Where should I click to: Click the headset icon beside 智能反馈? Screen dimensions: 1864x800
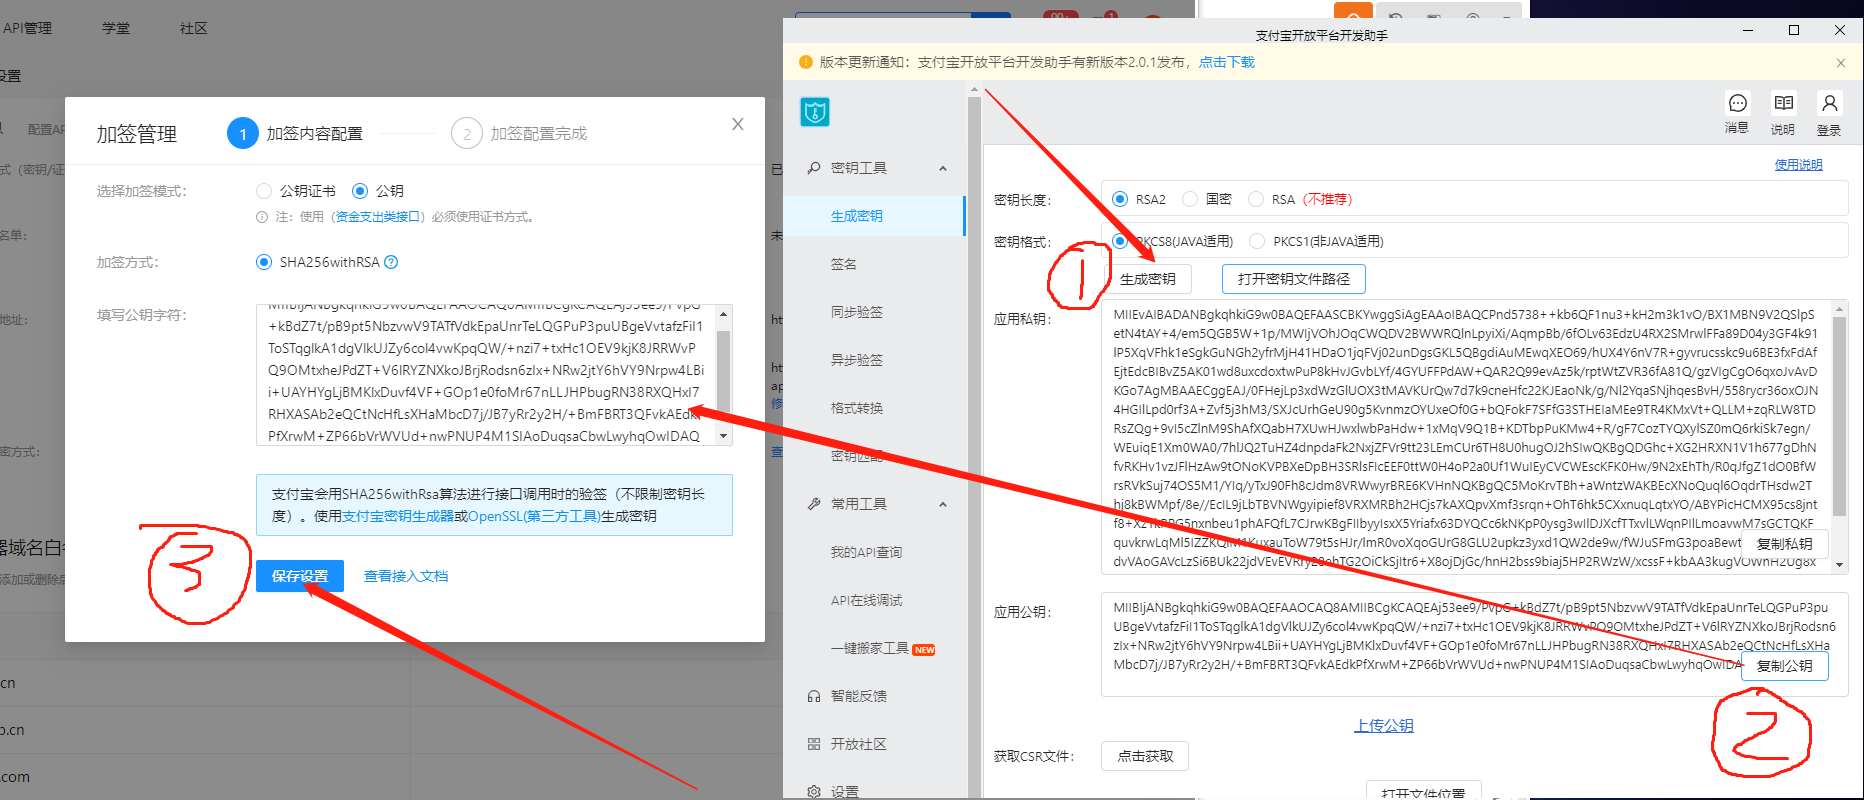point(814,696)
